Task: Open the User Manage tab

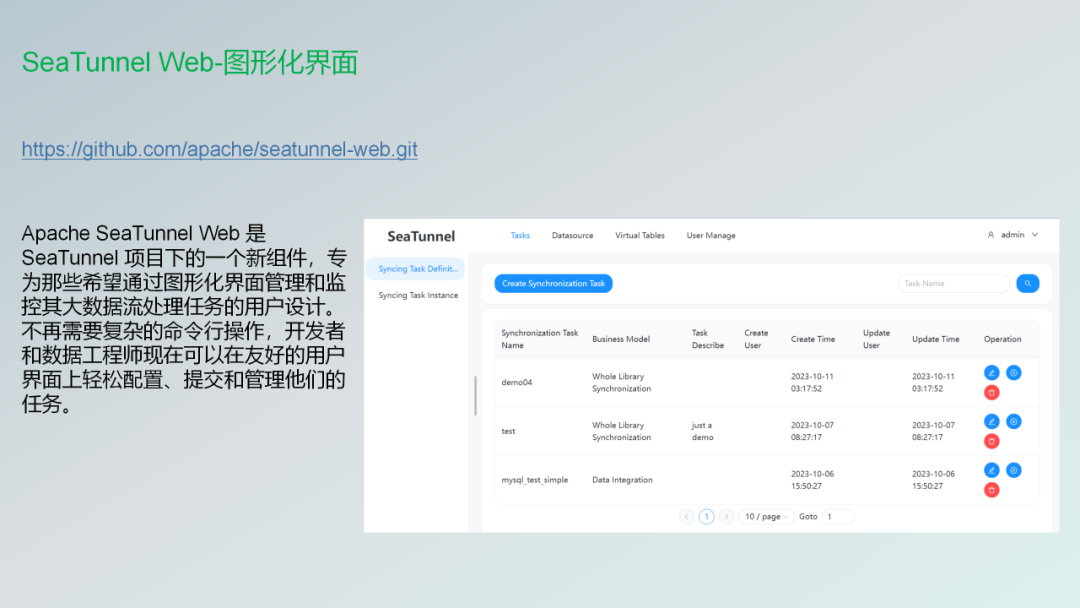Action: tap(711, 235)
